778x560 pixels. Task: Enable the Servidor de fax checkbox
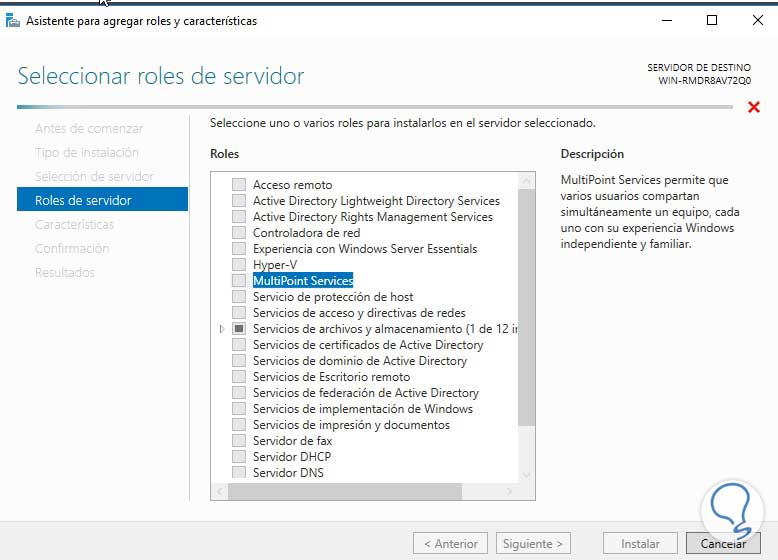point(239,440)
